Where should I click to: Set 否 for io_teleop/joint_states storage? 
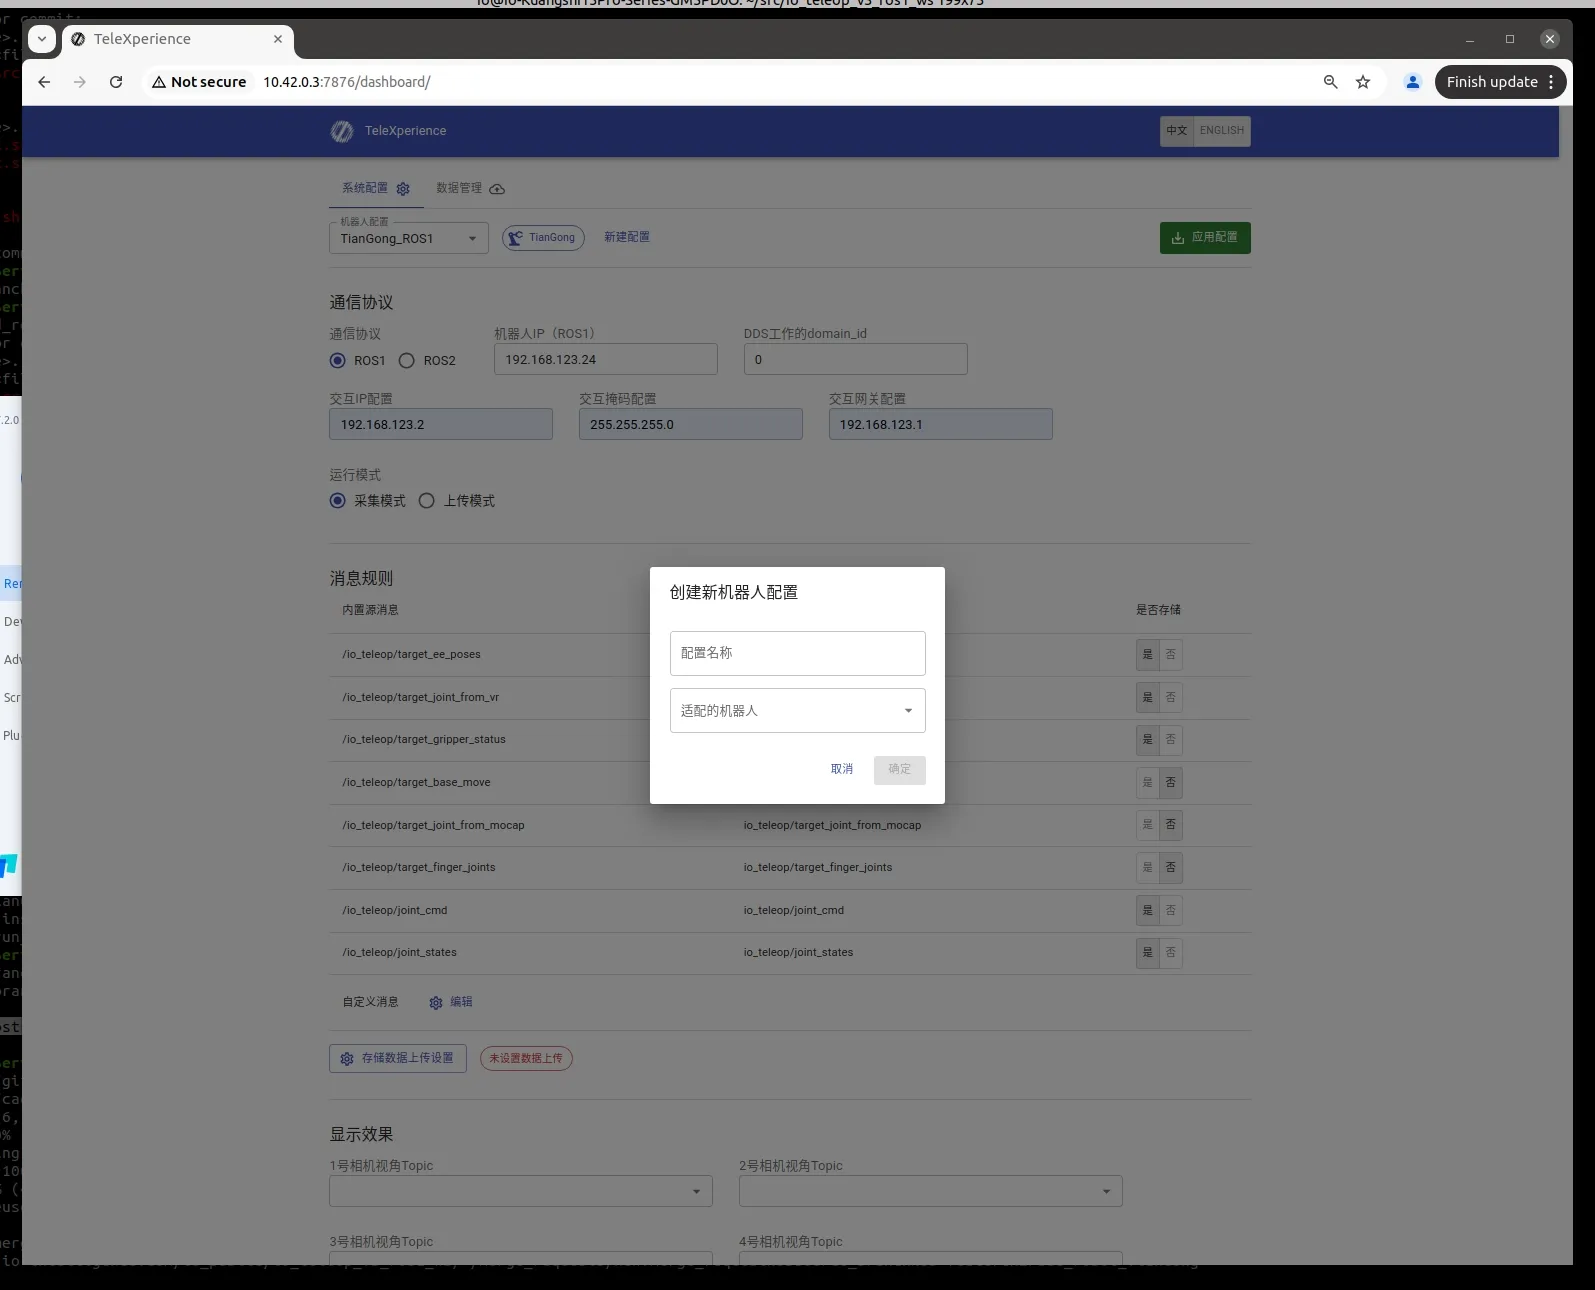[x=1171, y=953]
